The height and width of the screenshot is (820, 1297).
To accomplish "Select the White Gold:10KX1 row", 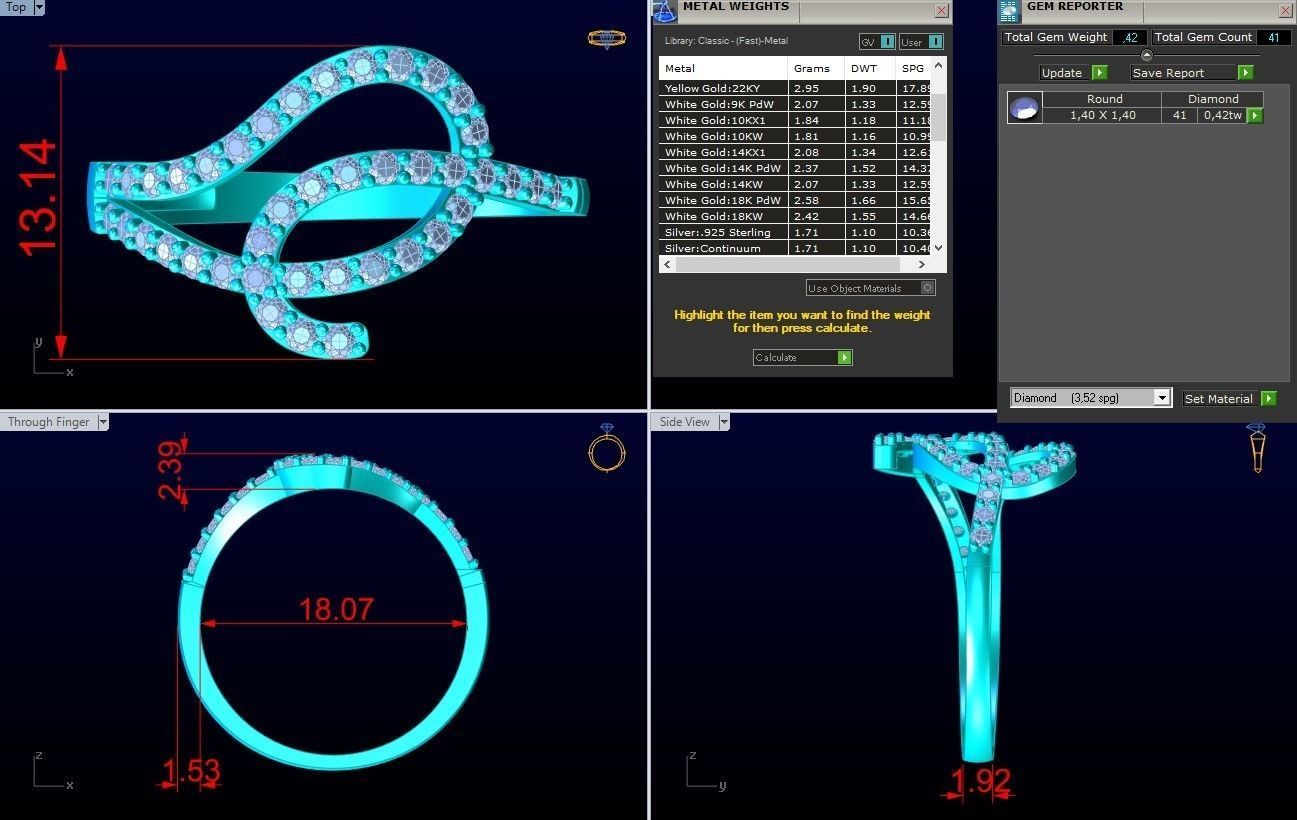I will coord(795,120).
